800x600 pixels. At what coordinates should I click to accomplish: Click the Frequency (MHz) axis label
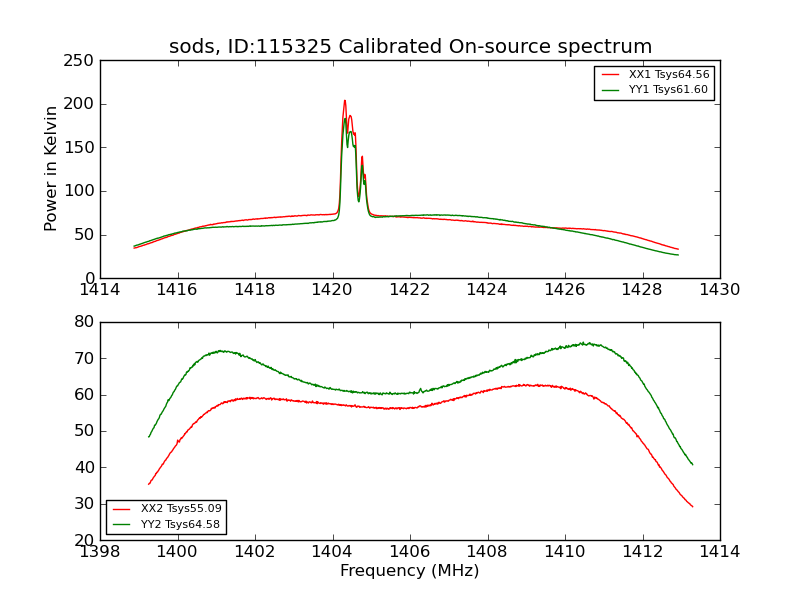pyautogui.click(x=410, y=570)
